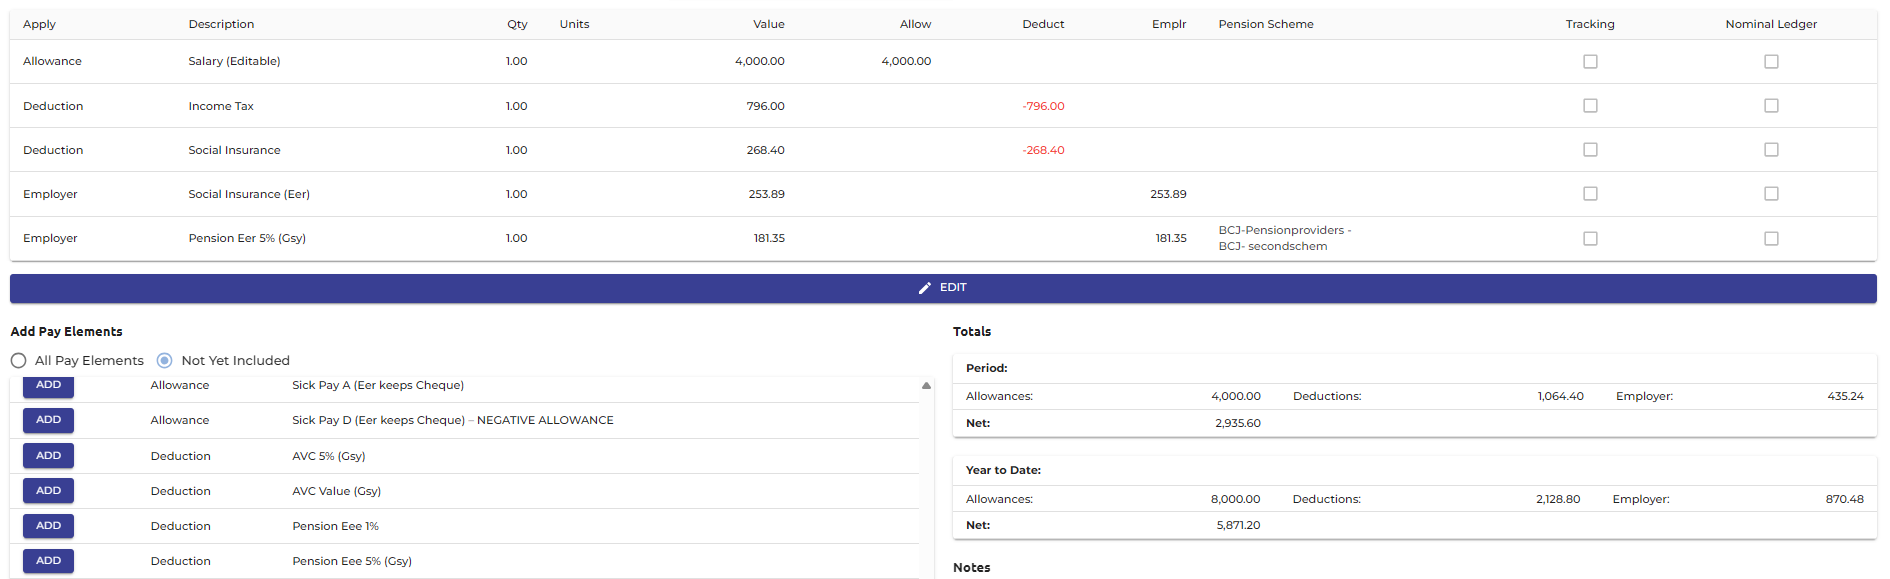Click year to date Net value 5,871.20

point(1238,526)
